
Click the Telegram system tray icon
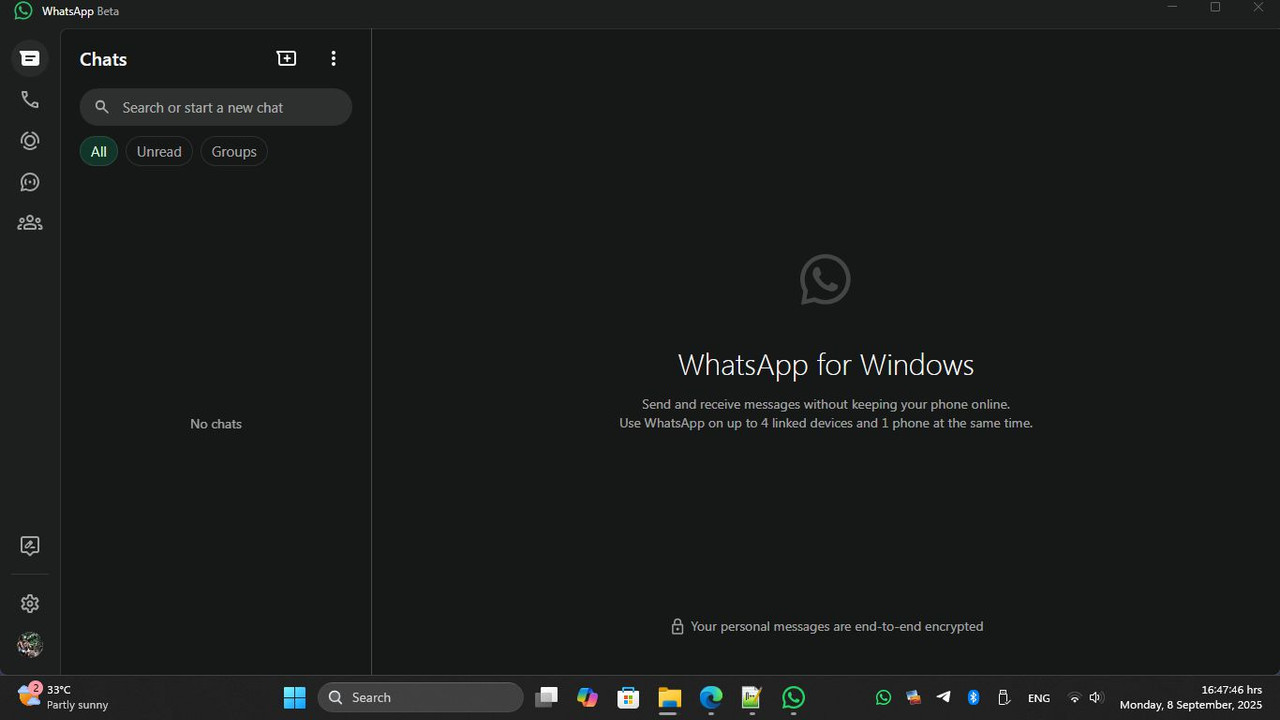pos(943,698)
